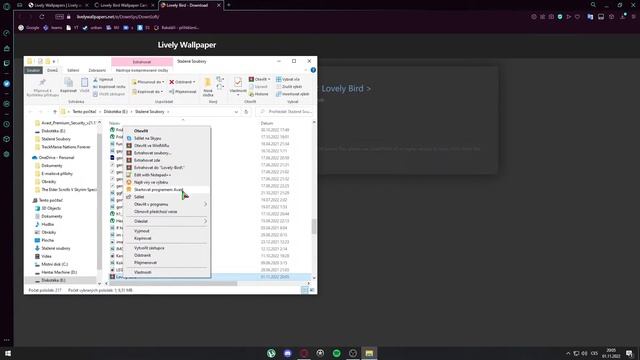Expand 'Otevřít v programu' submenu arrow
The height and width of the screenshot is (360, 640).
point(205,204)
